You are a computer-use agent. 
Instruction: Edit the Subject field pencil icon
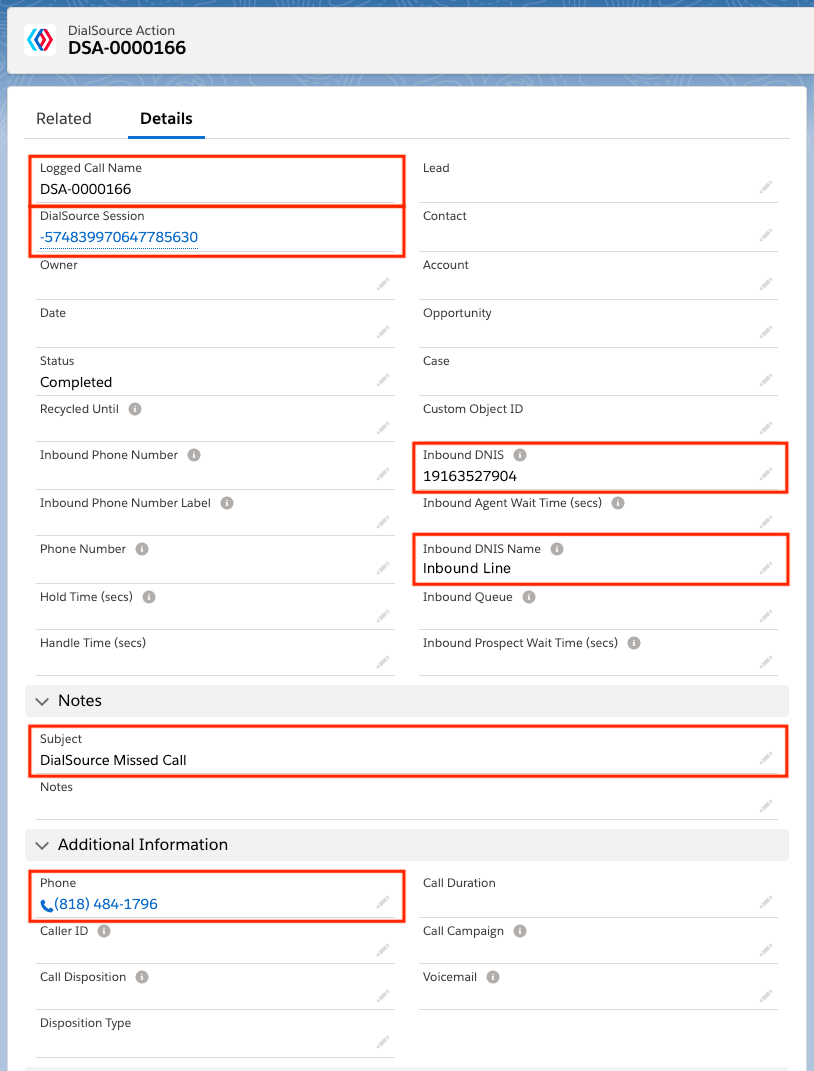pyautogui.click(x=766, y=758)
